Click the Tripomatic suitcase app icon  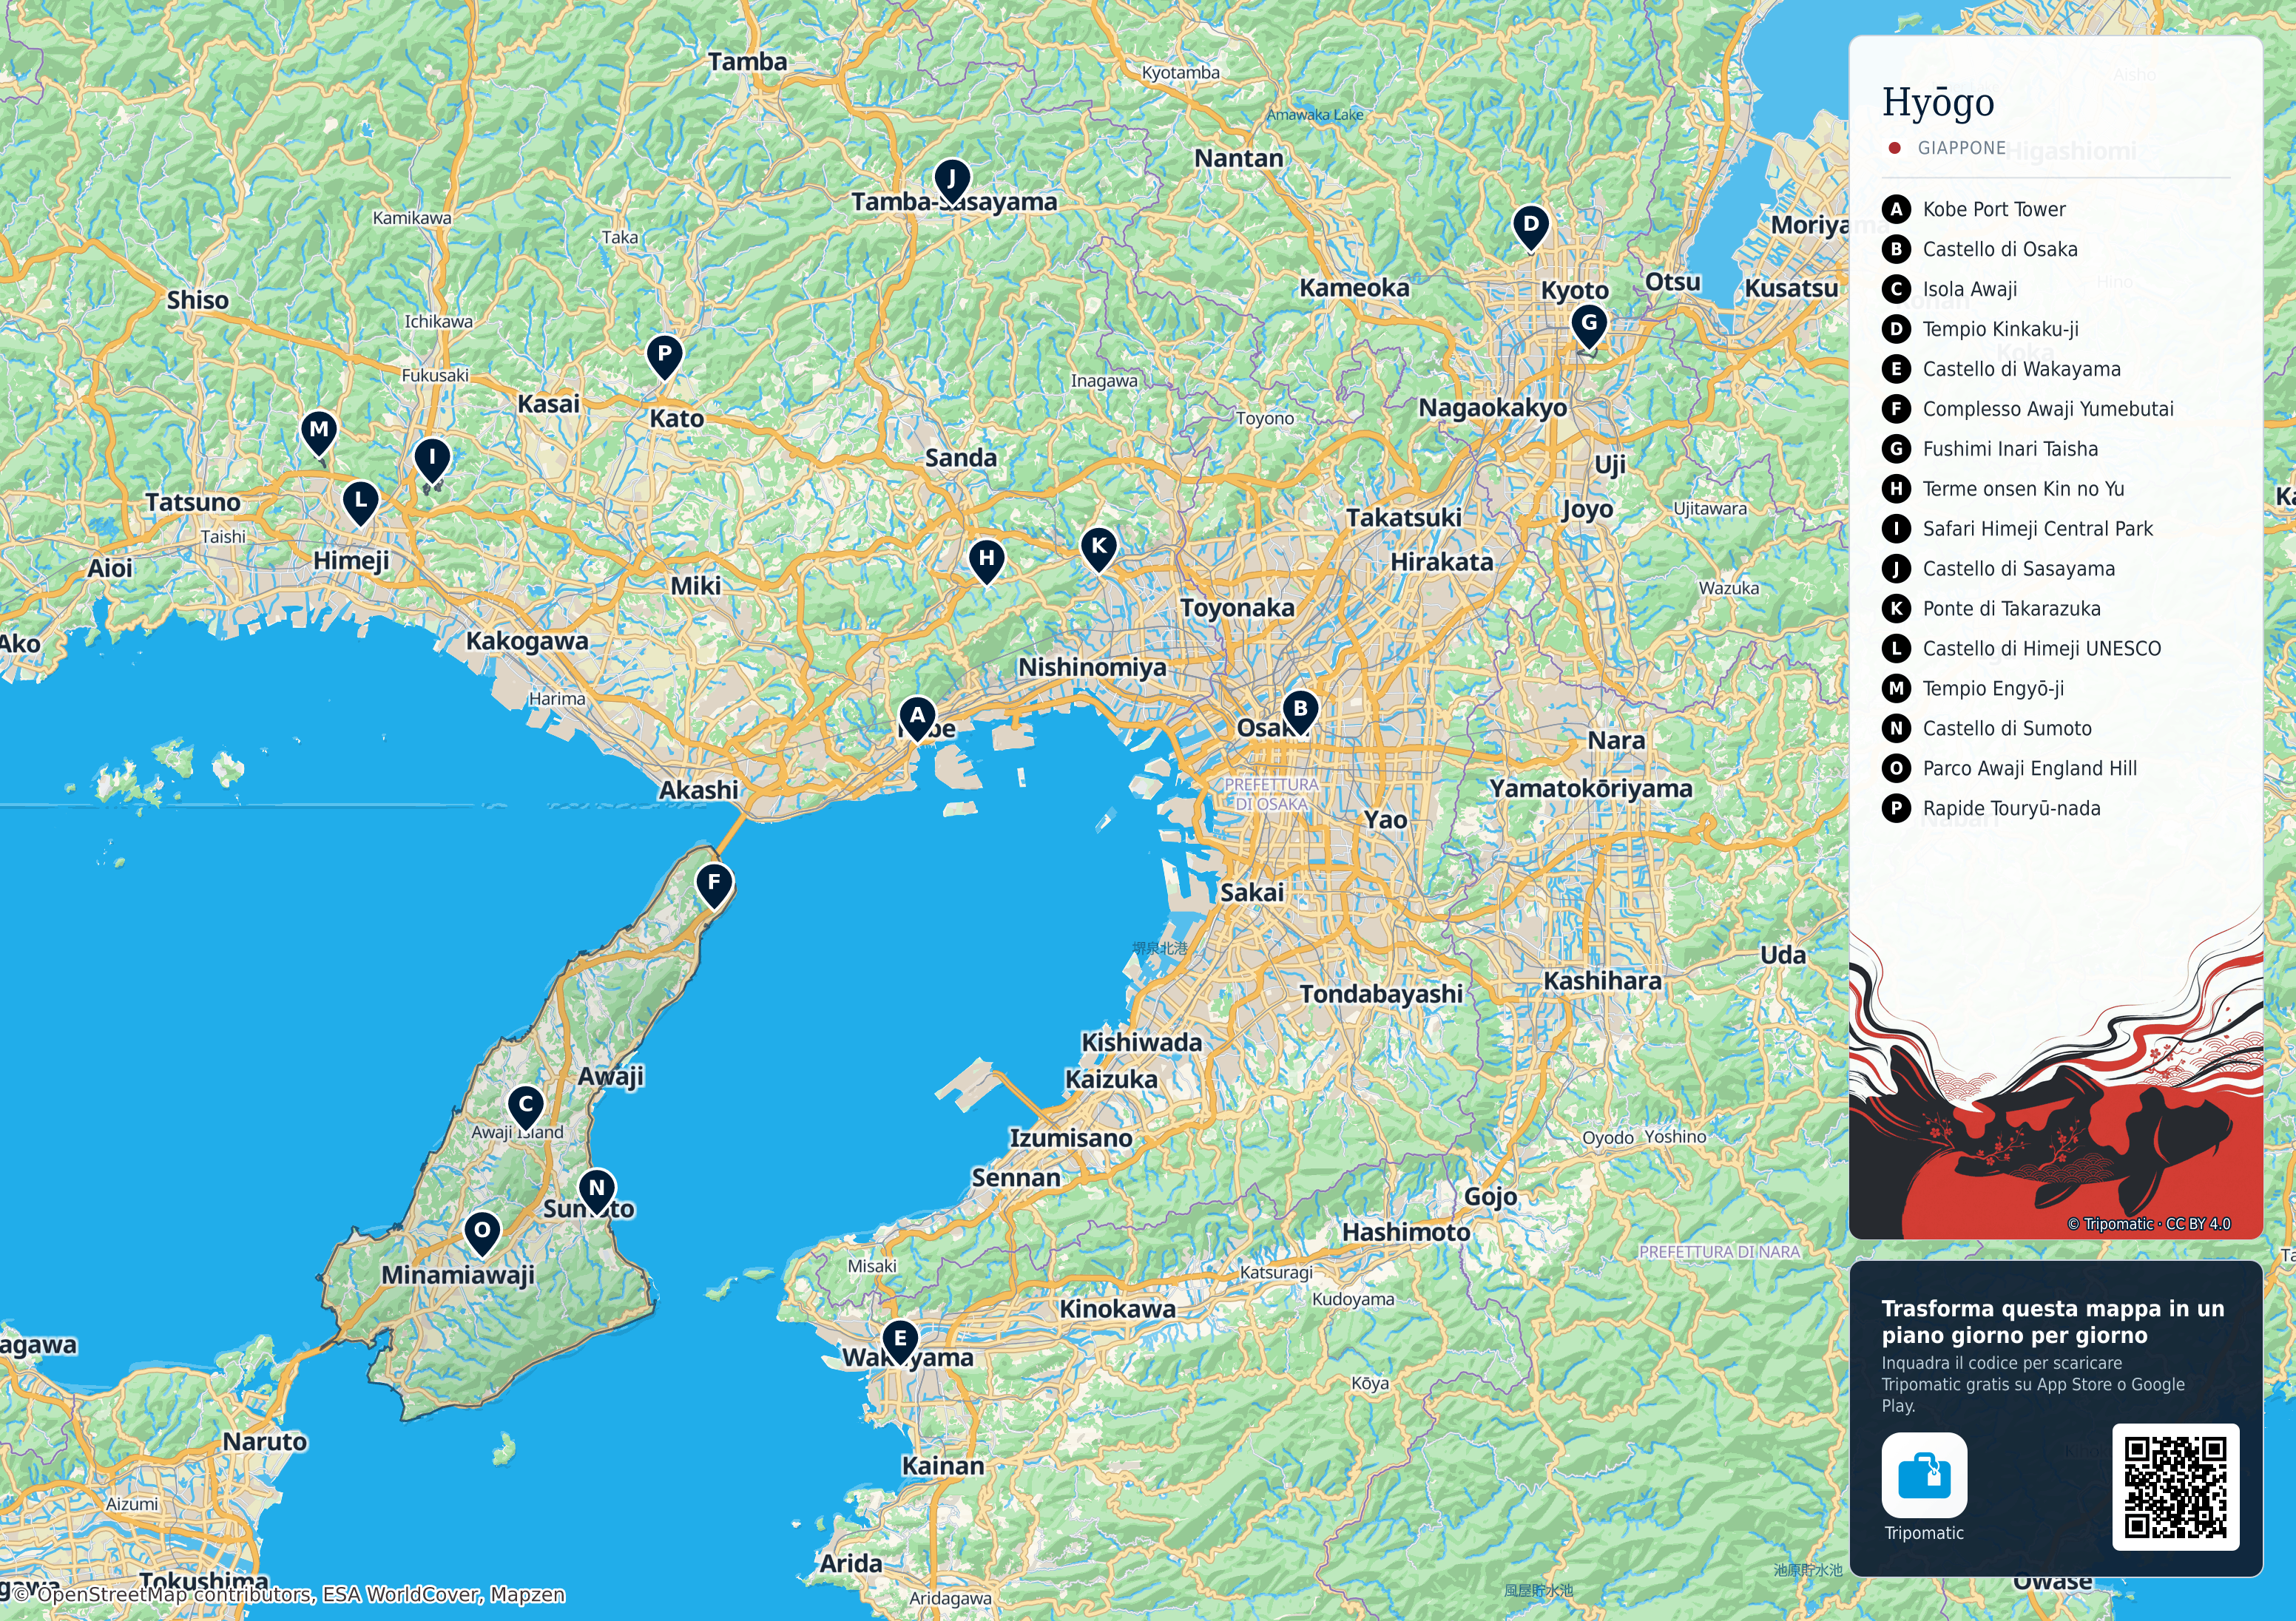(x=1924, y=1475)
